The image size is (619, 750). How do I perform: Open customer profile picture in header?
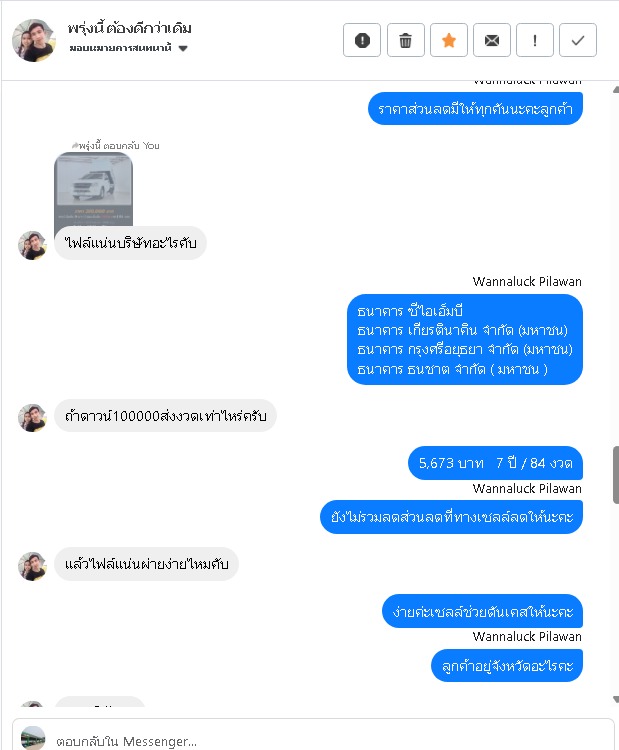pyautogui.click(x=33, y=40)
